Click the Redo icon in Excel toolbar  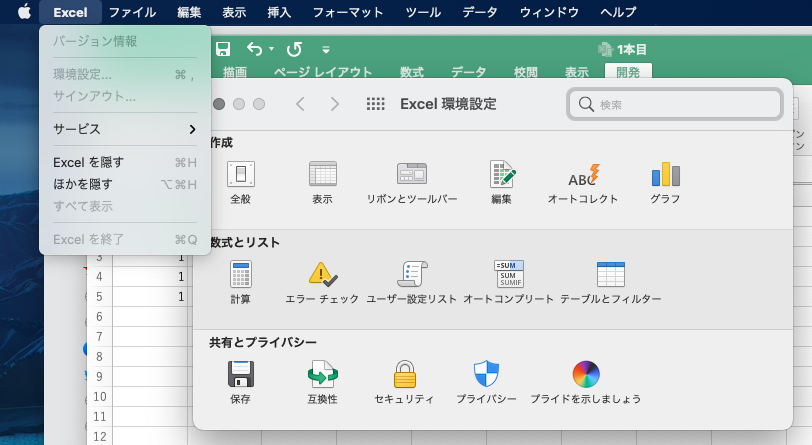pos(294,49)
